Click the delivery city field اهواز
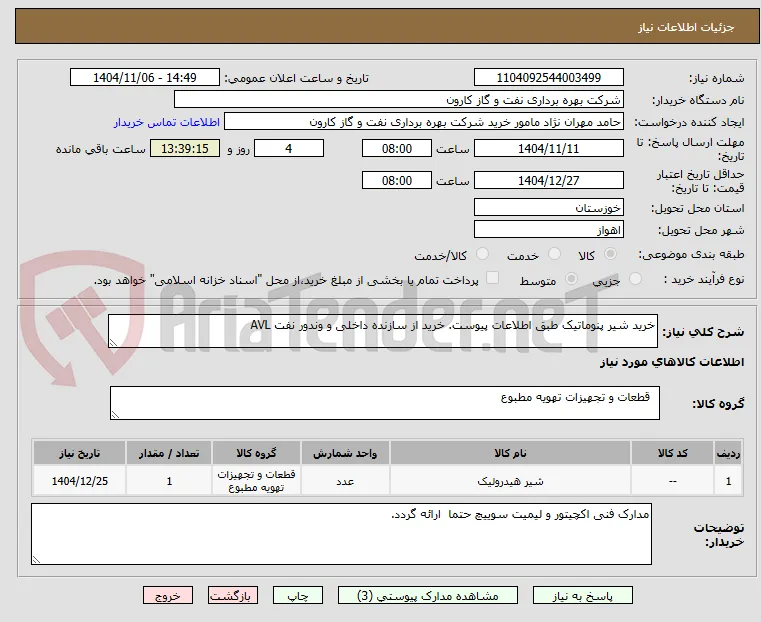Viewport: 761px width, 622px height. 549,229
